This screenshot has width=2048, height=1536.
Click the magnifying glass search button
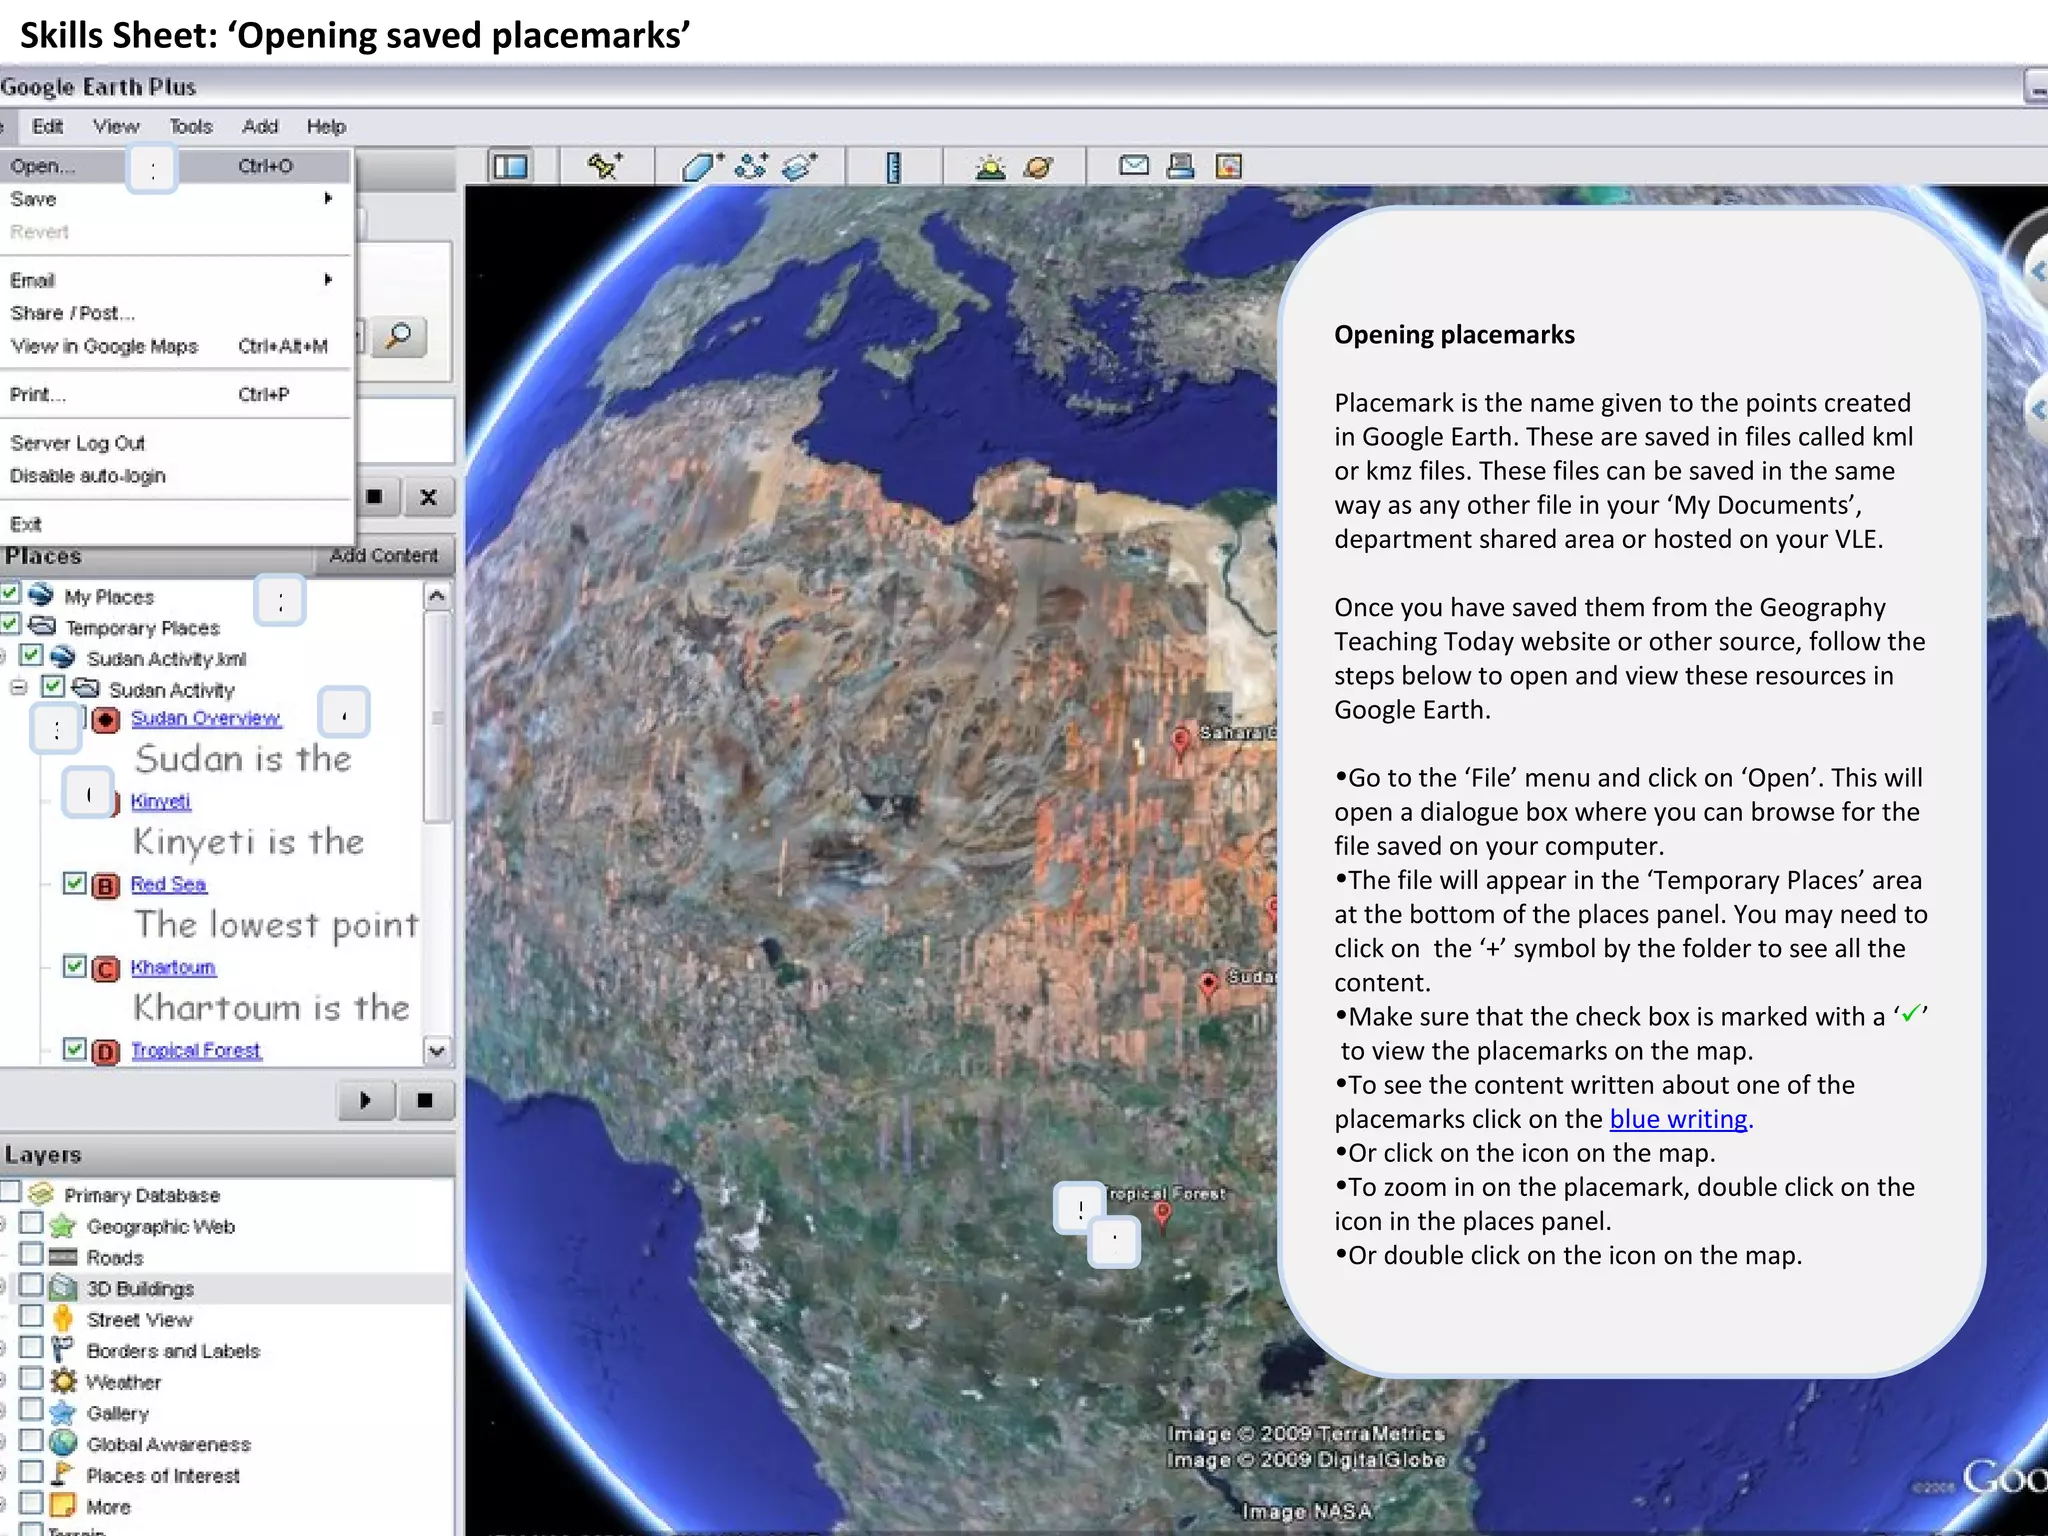pyautogui.click(x=399, y=337)
